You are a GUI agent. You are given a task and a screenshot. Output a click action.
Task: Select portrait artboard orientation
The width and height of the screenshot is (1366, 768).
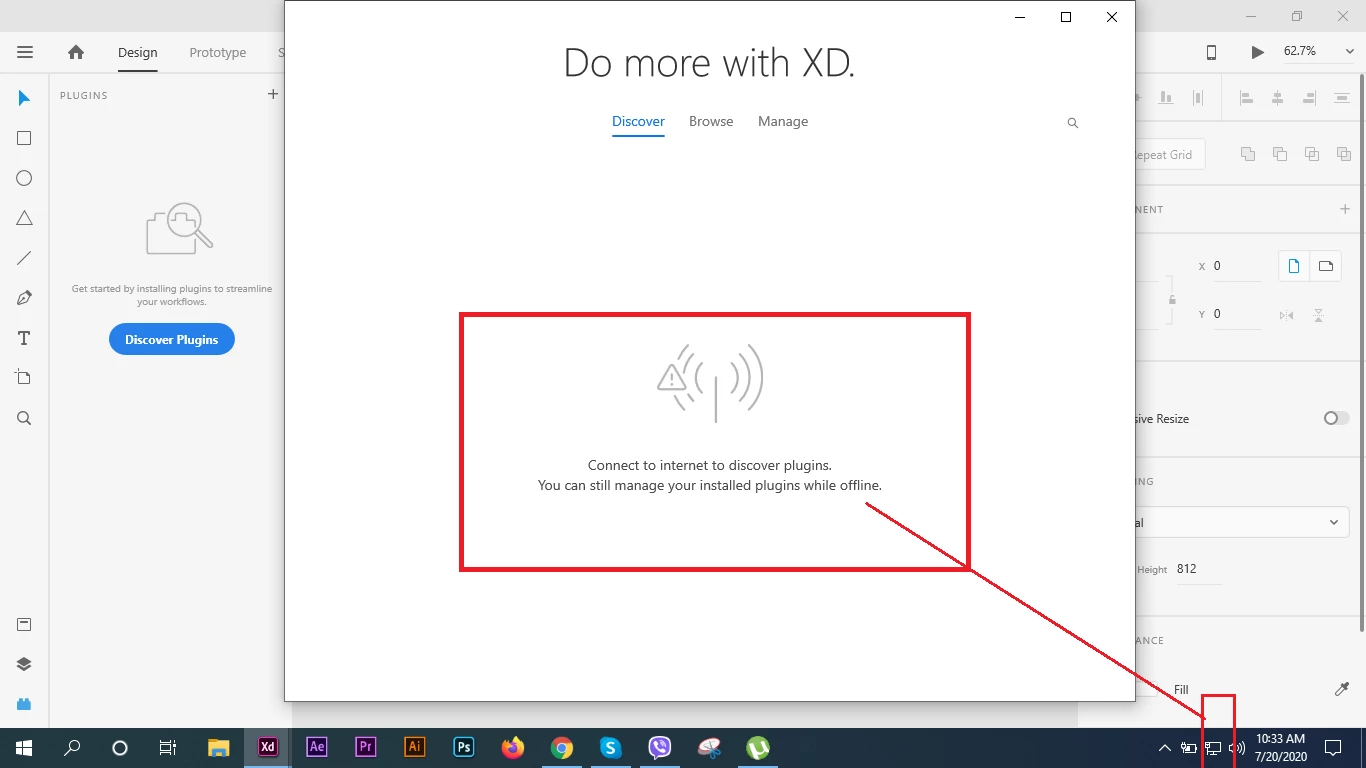tap(1294, 266)
